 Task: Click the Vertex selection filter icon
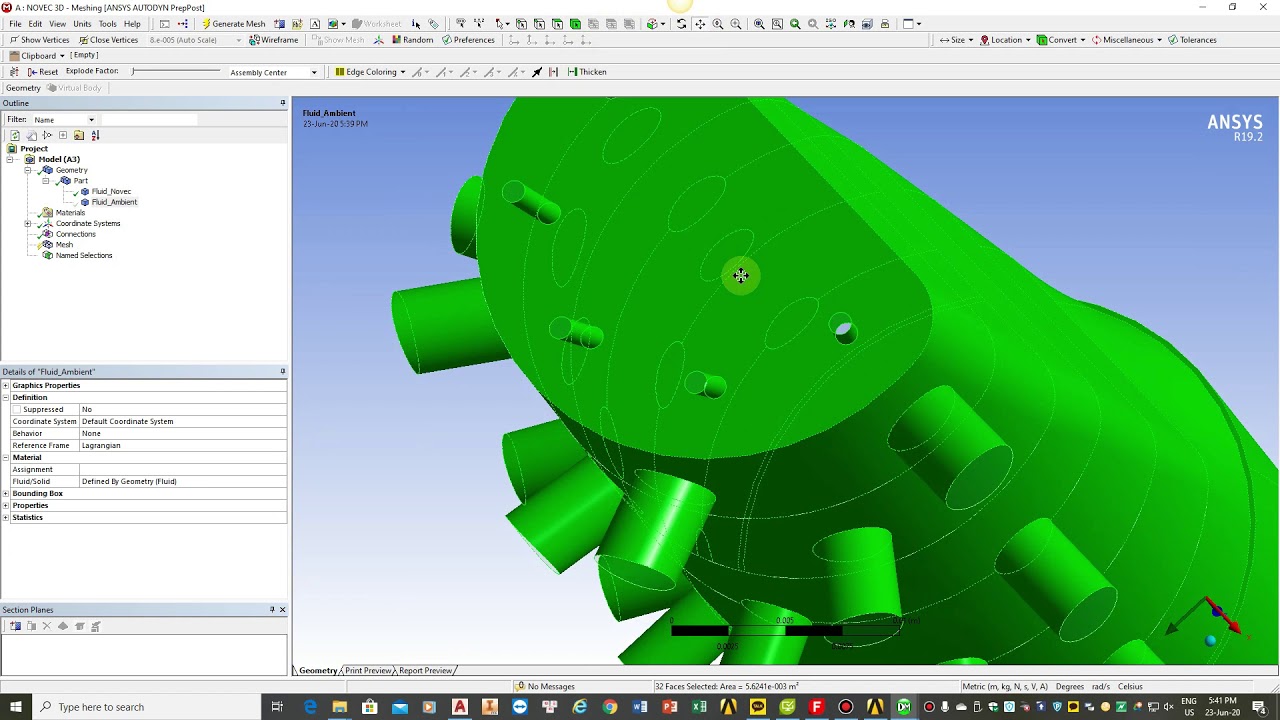click(521, 24)
